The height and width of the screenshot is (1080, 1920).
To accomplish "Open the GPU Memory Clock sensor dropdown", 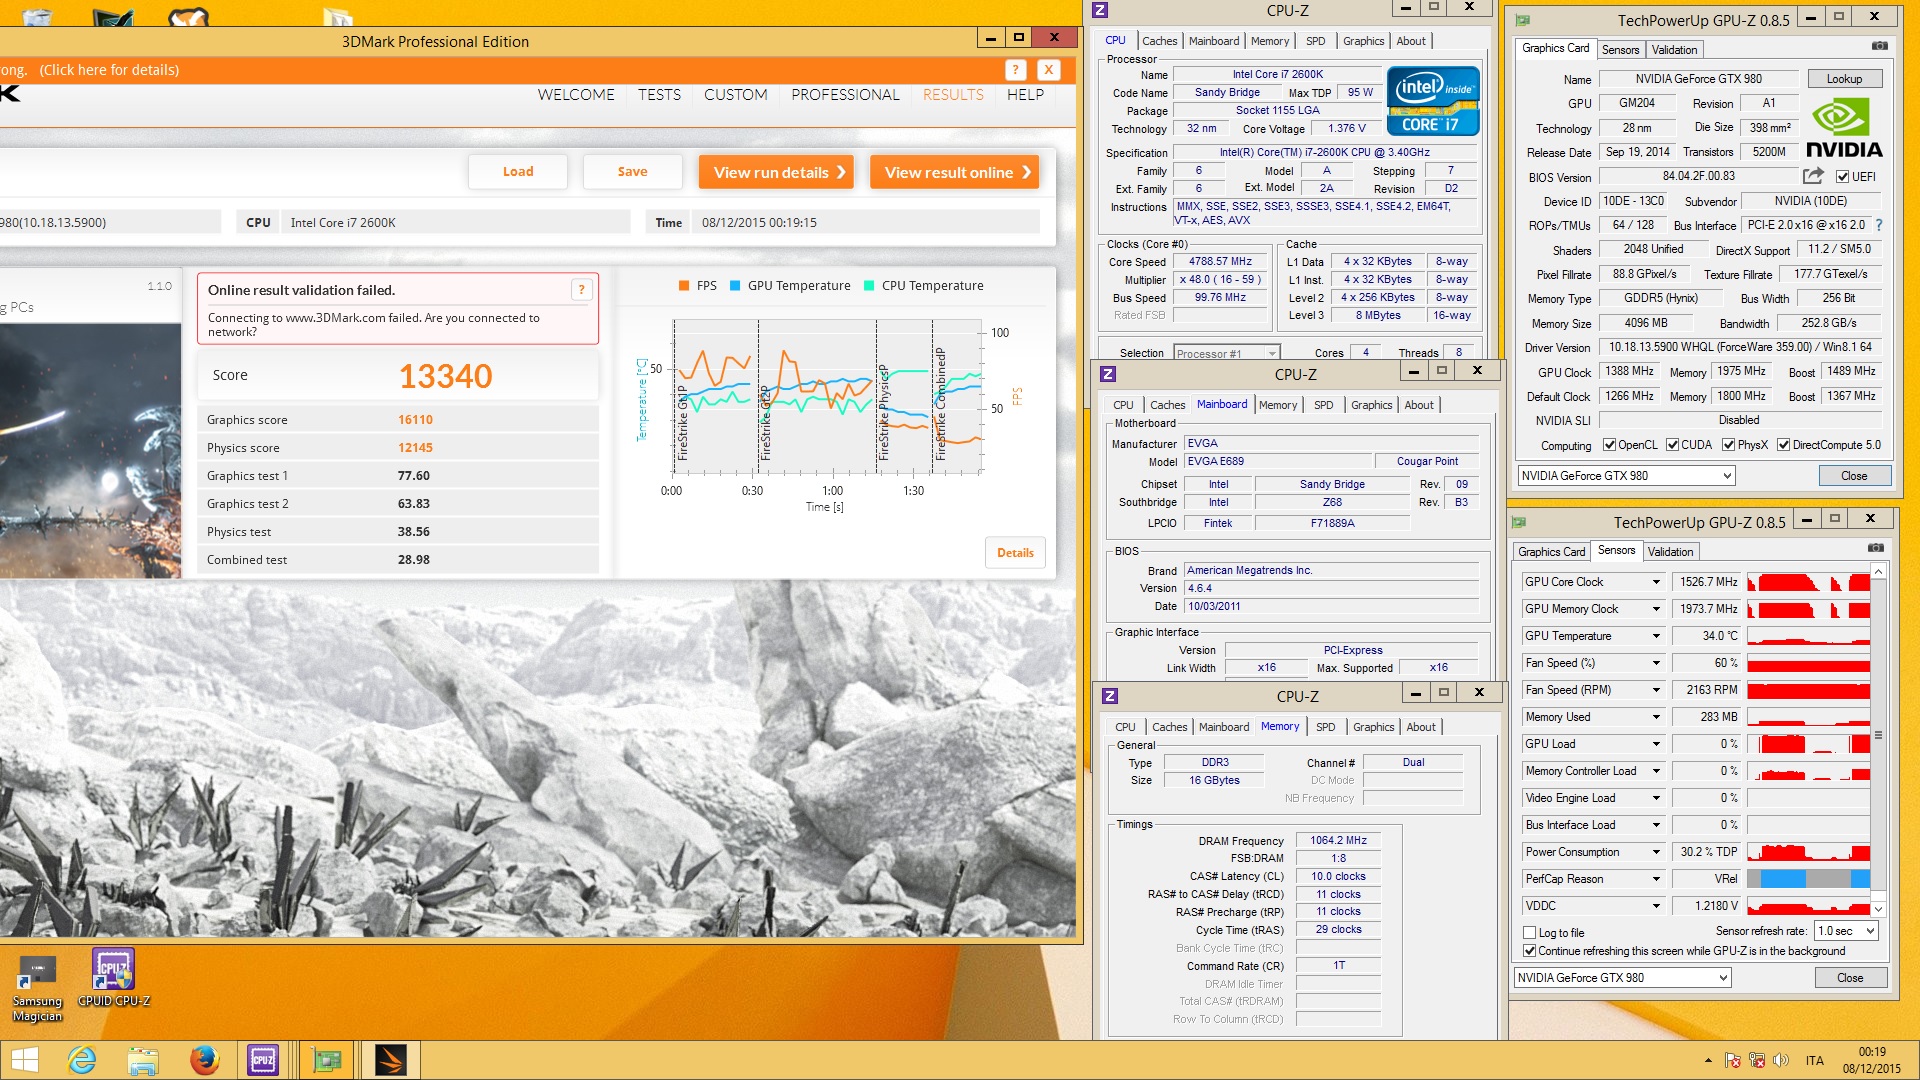I will (1656, 609).
